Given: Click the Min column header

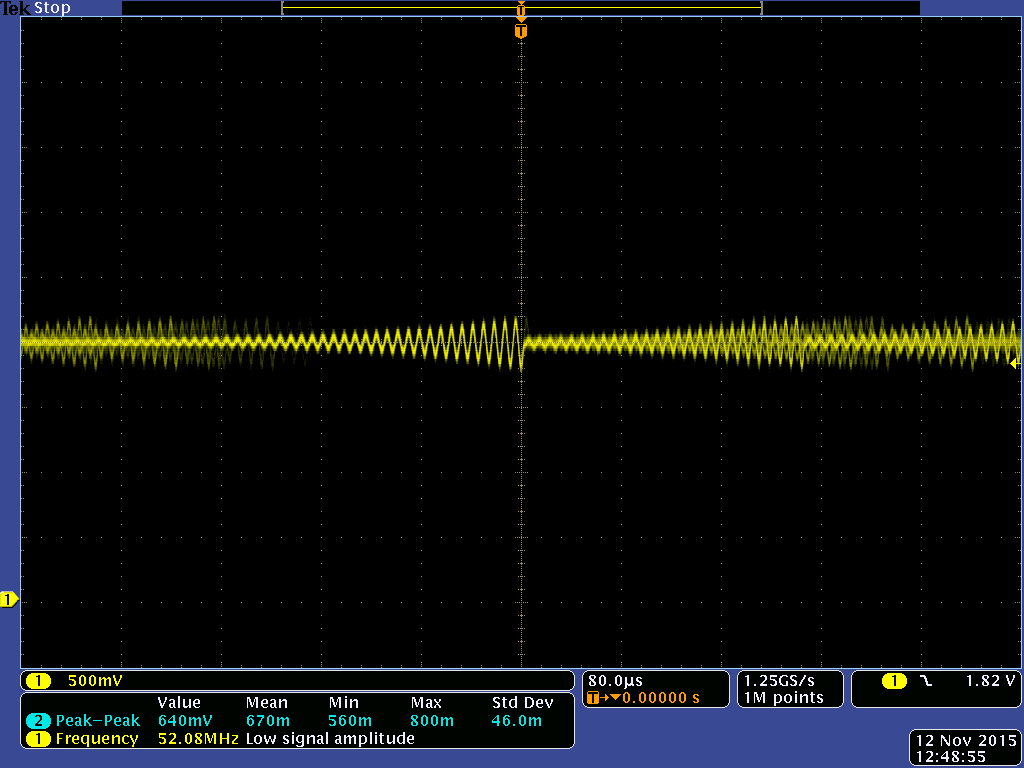Looking at the screenshot, I should (x=344, y=703).
